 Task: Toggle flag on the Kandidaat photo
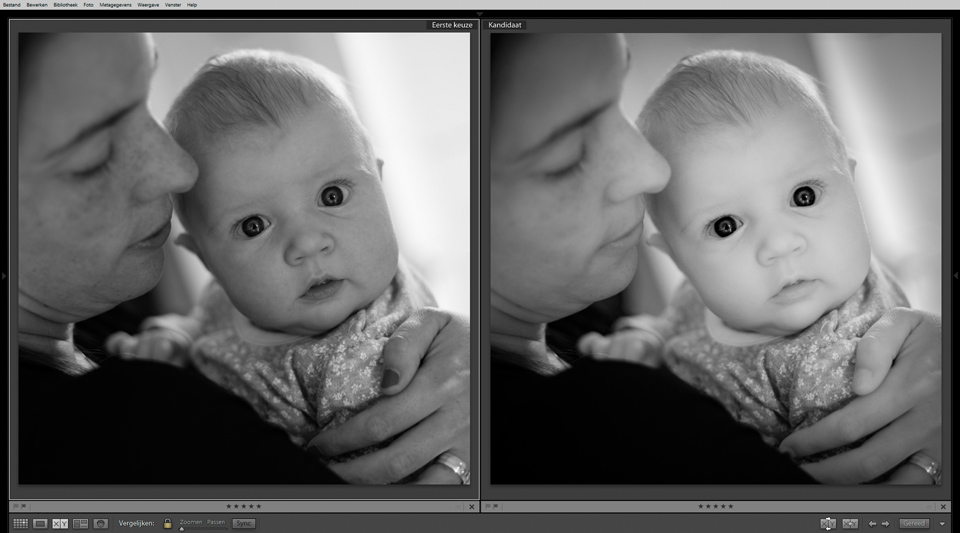pyautogui.click(x=487, y=506)
